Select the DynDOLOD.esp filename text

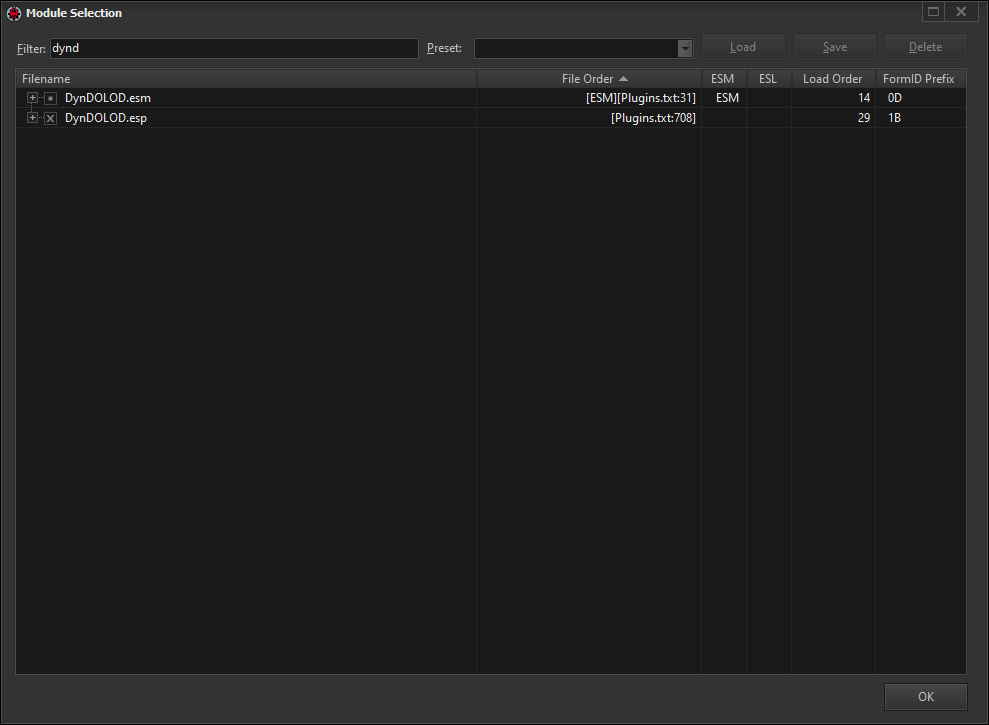106,118
